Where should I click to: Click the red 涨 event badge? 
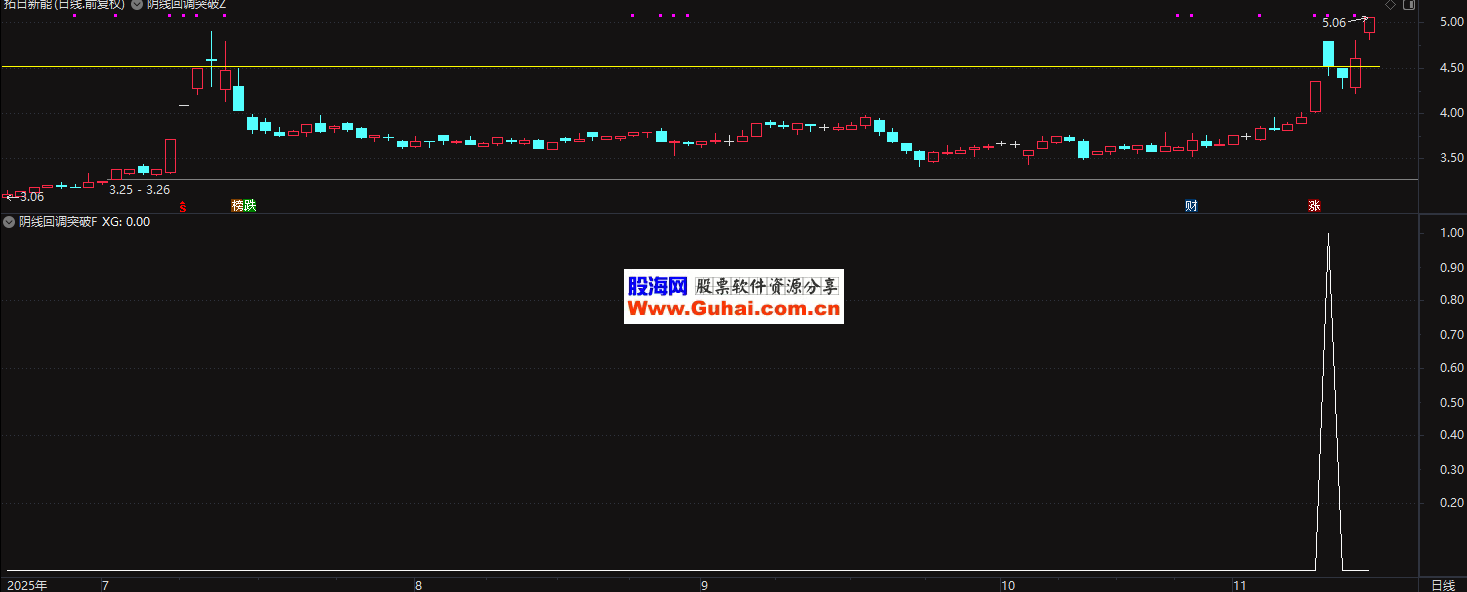point(1314,206)
